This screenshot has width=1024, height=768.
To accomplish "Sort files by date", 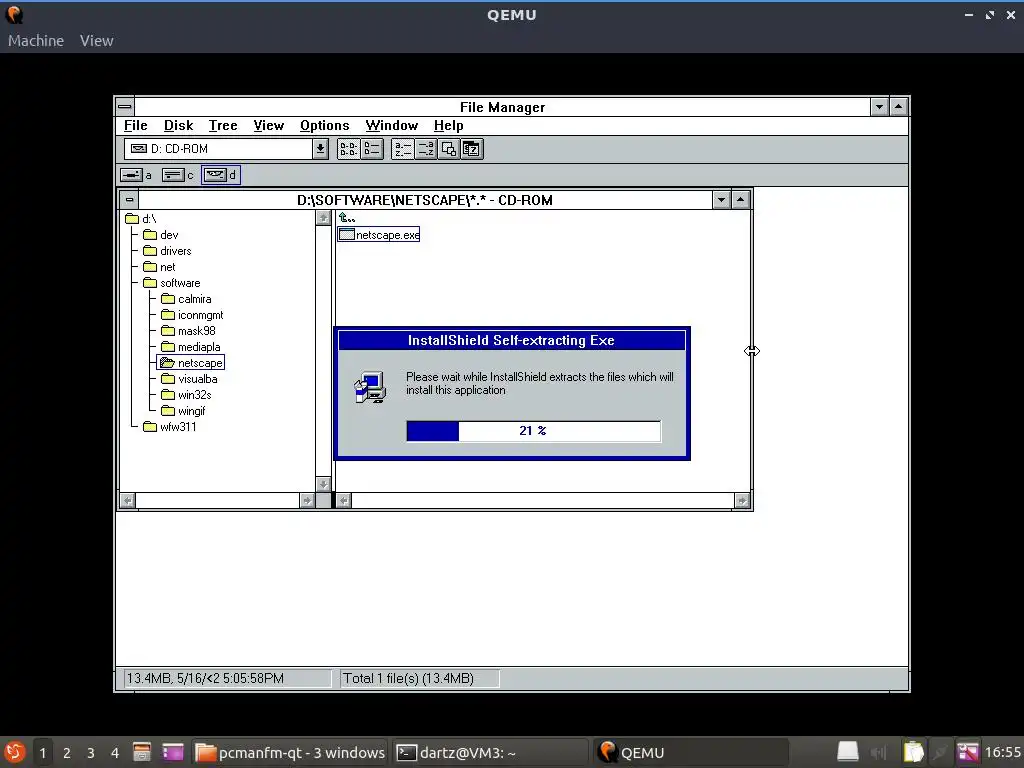I will tap(472, 149).
